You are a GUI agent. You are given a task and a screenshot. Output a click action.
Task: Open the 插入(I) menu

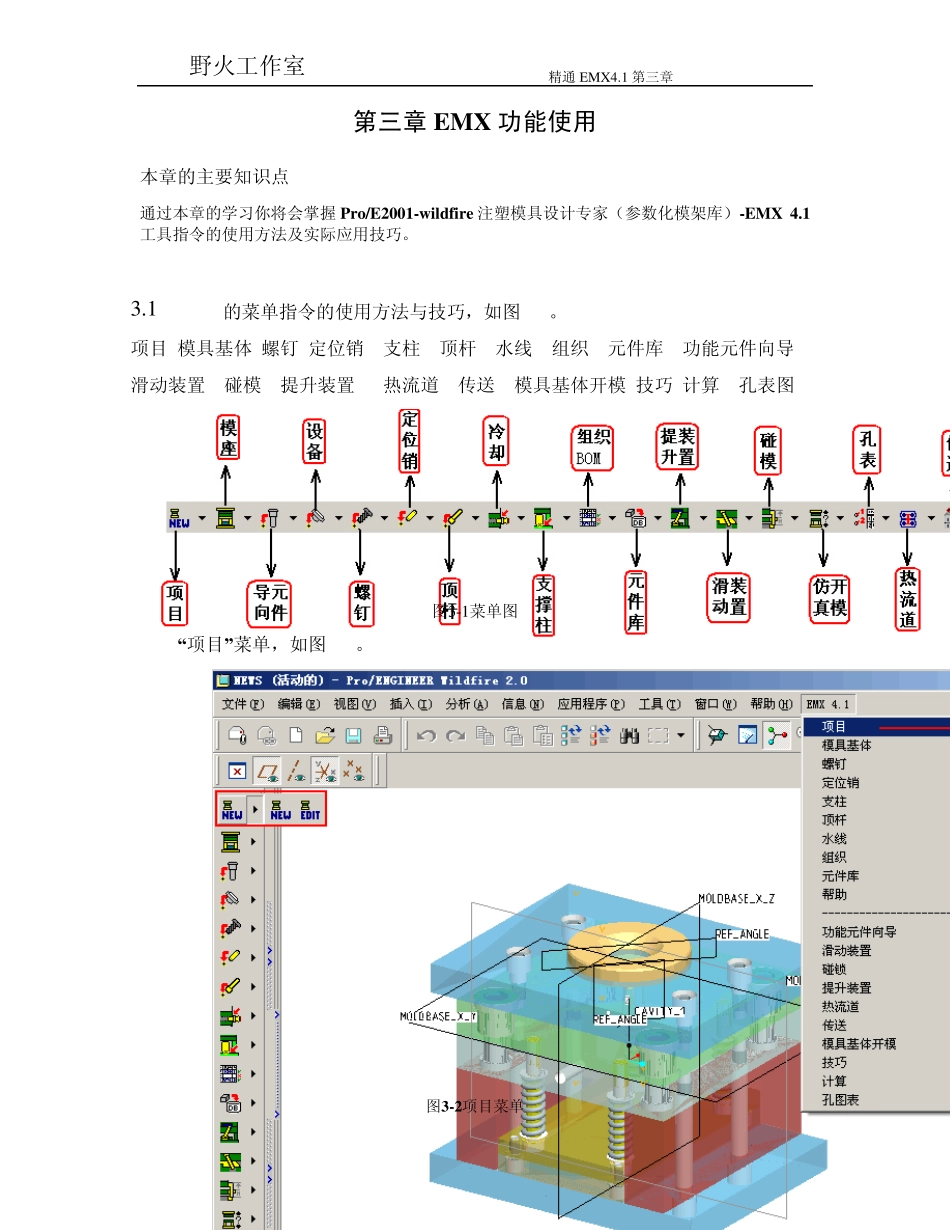pyautogui.click(x=412, y=704)
